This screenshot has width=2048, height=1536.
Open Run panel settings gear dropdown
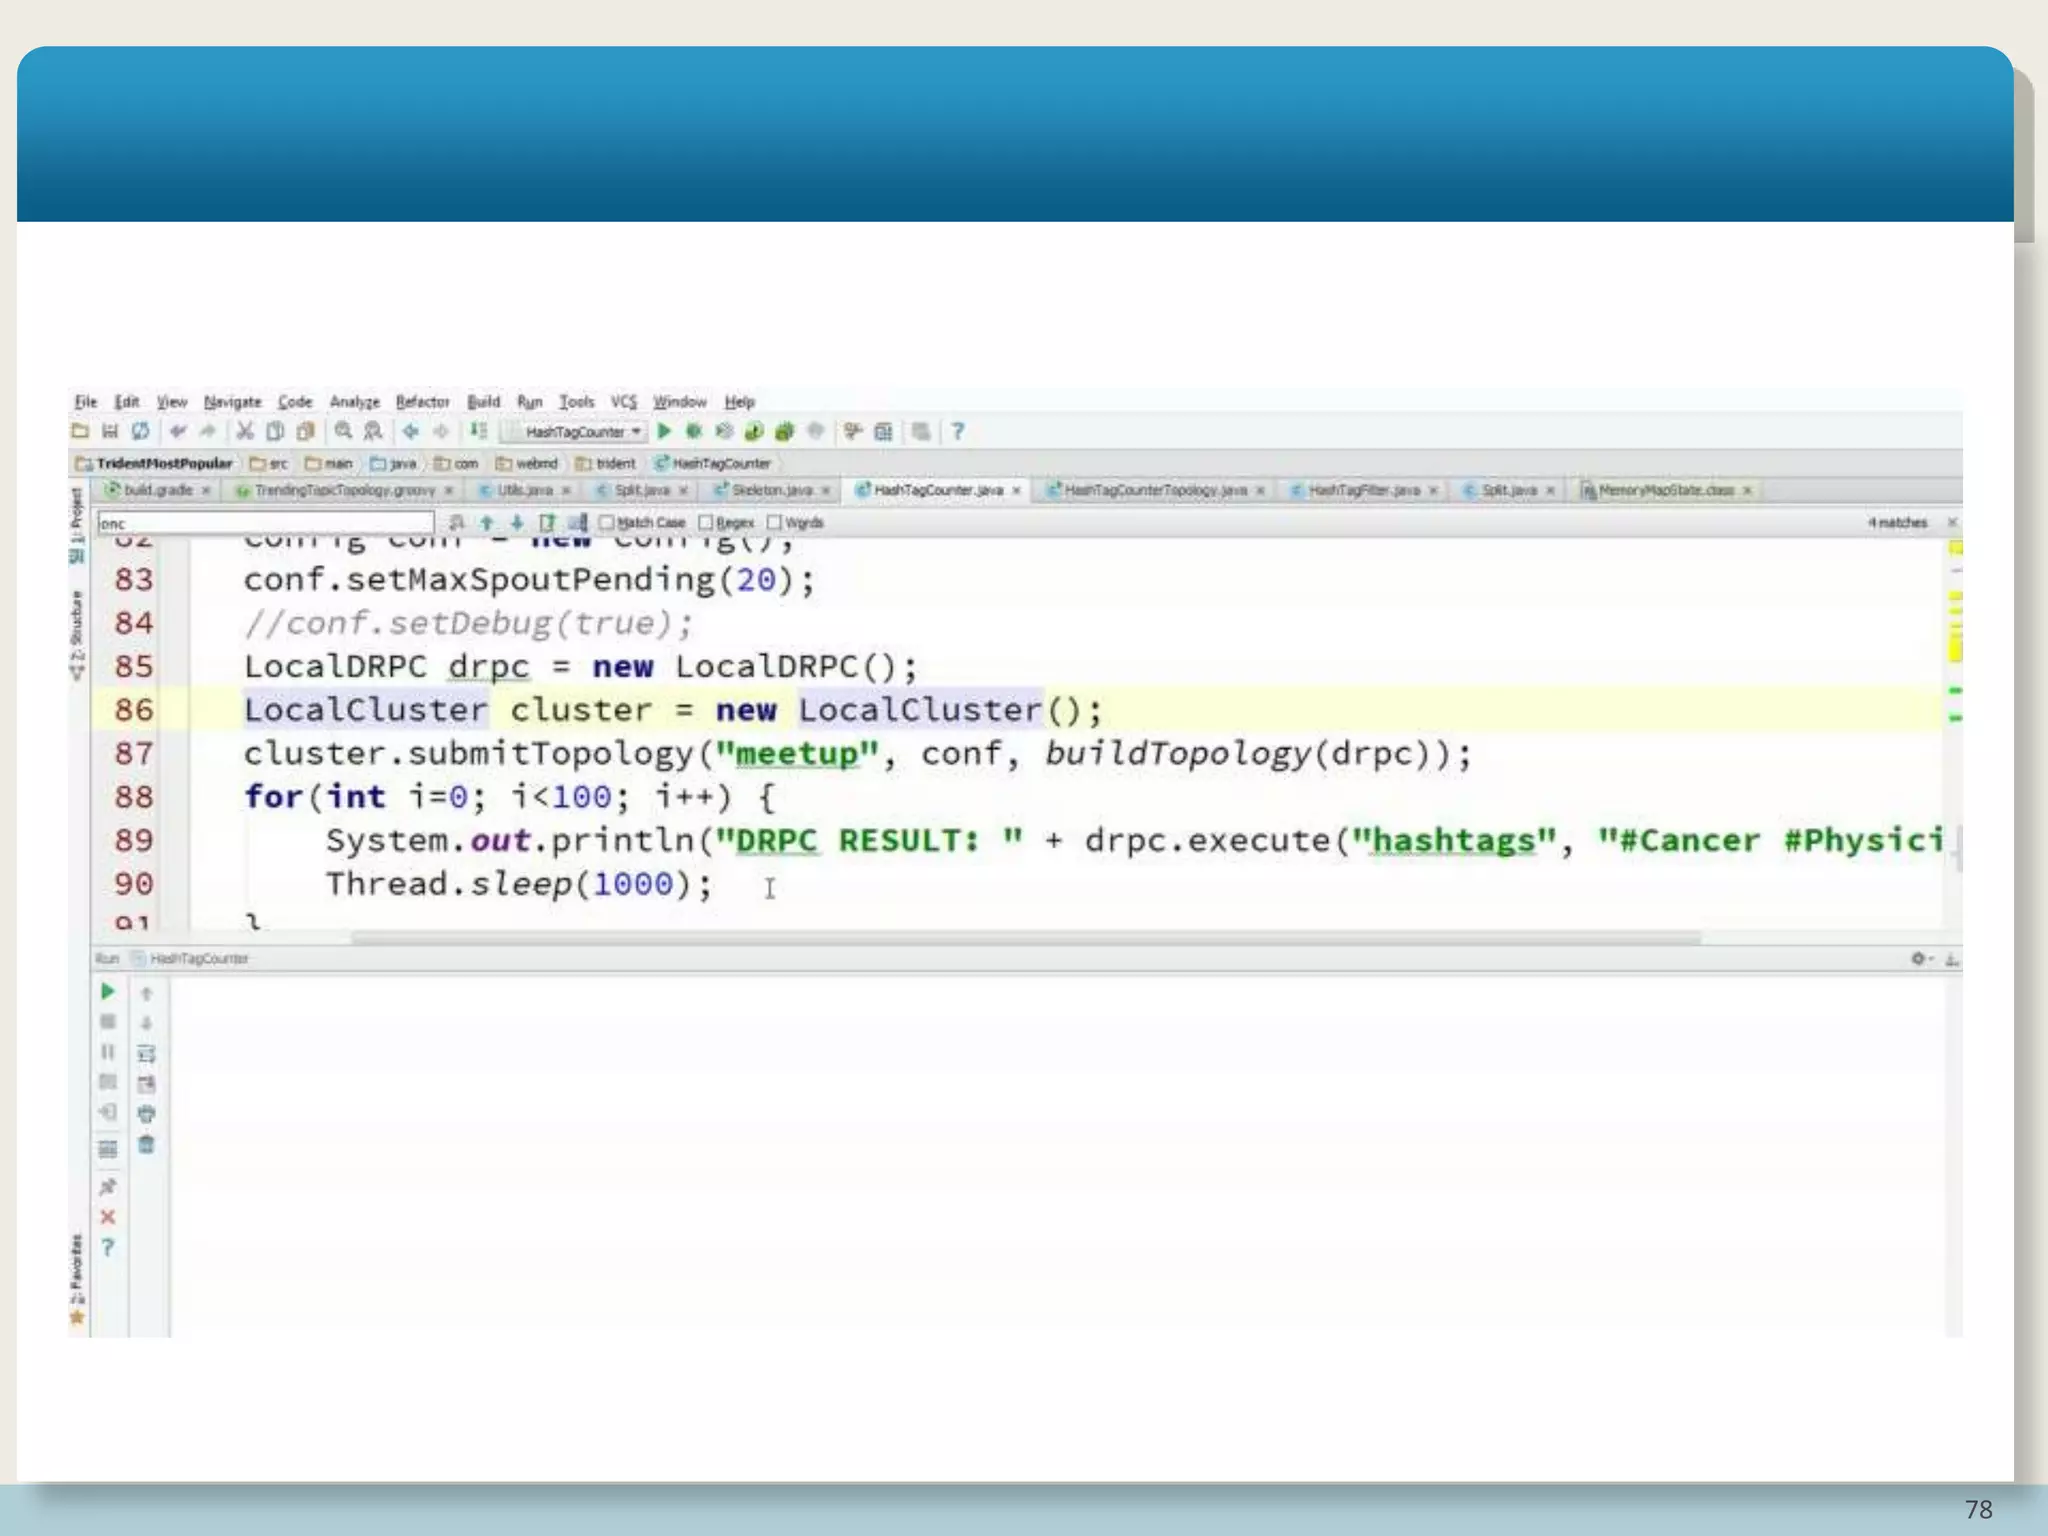click(1921, 958)
